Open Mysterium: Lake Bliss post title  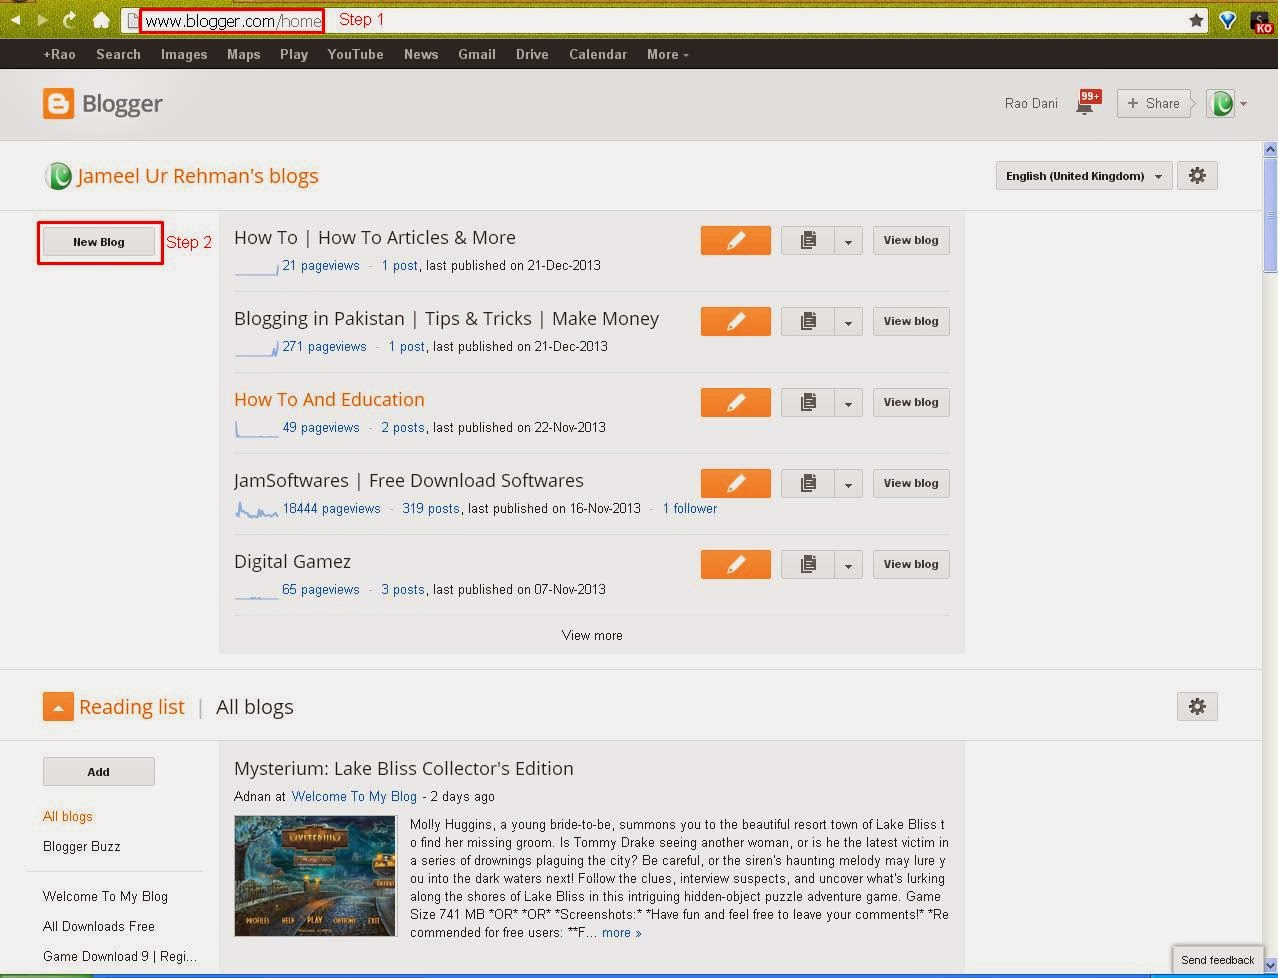[x=404, y=768]
